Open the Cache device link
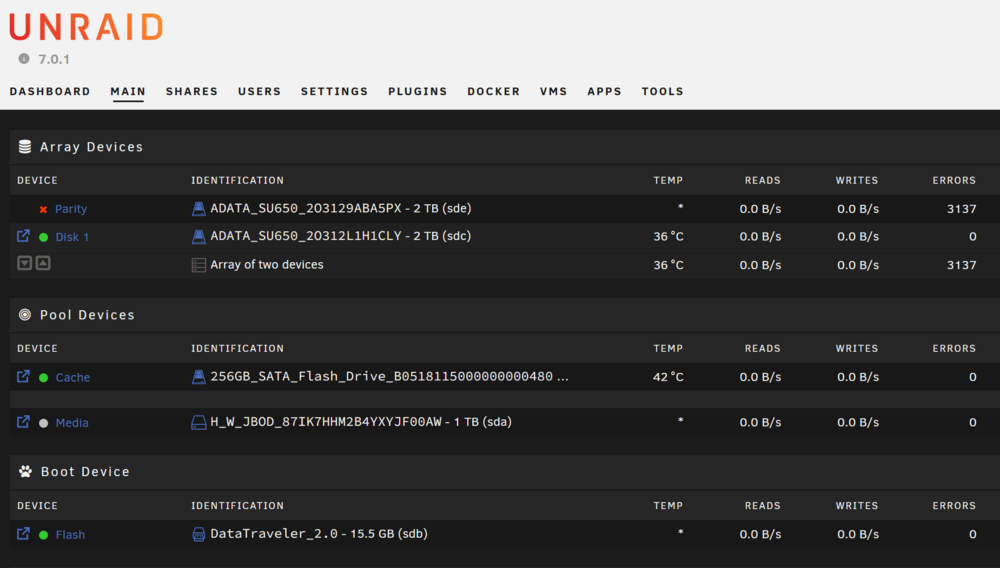The width and height of the screenshot is (1000, 568). tap(73, 377)
